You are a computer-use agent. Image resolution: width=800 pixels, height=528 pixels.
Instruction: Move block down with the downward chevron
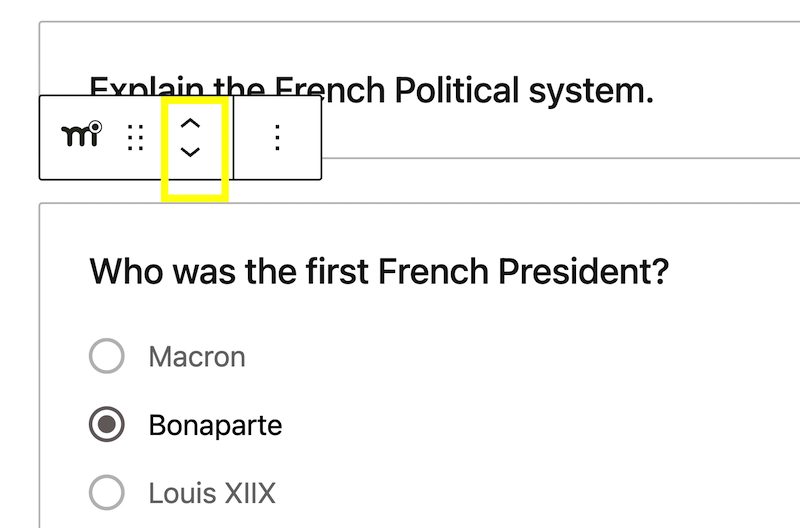coord(190,152)
